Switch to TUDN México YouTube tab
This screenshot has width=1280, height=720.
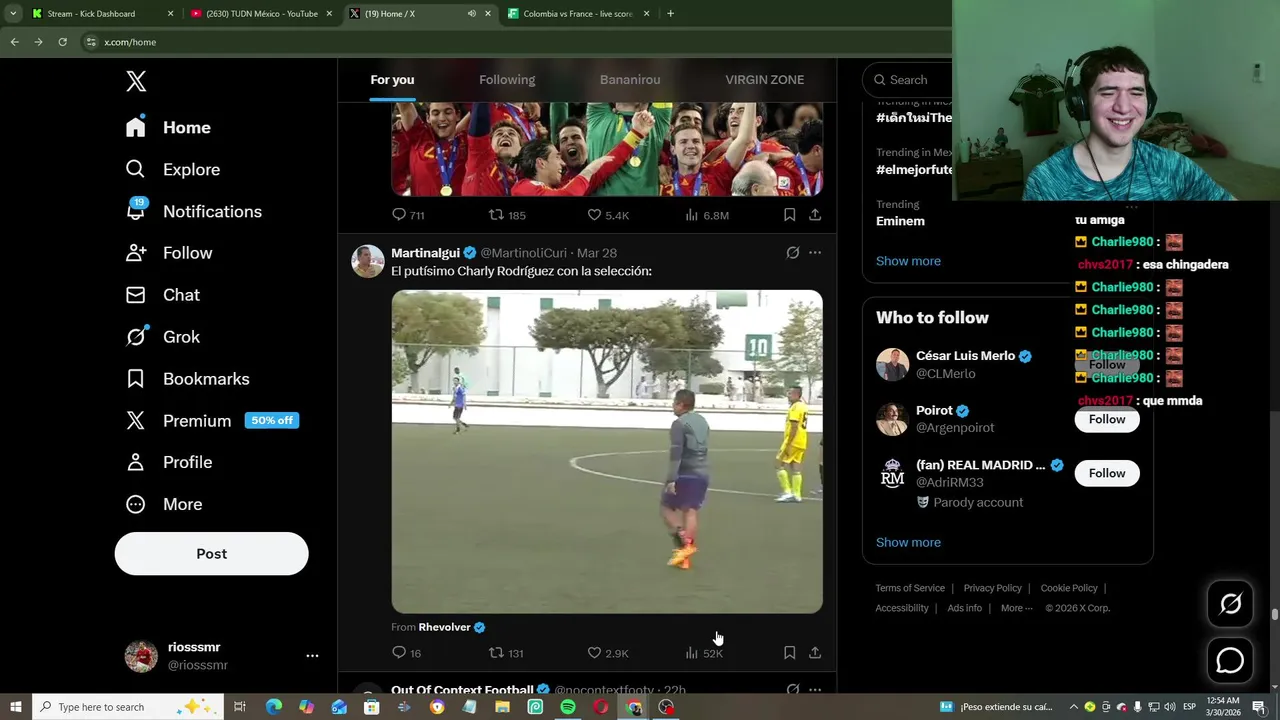261,14
